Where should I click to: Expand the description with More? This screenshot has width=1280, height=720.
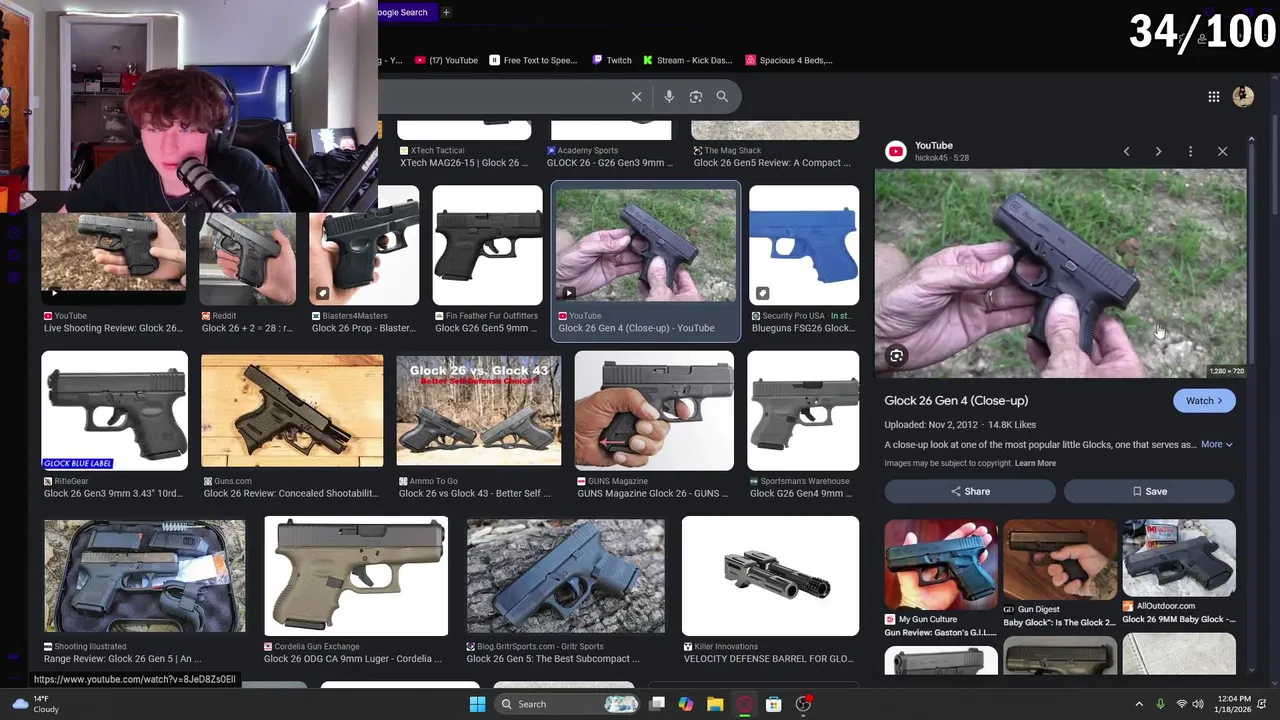(1216, 444)
